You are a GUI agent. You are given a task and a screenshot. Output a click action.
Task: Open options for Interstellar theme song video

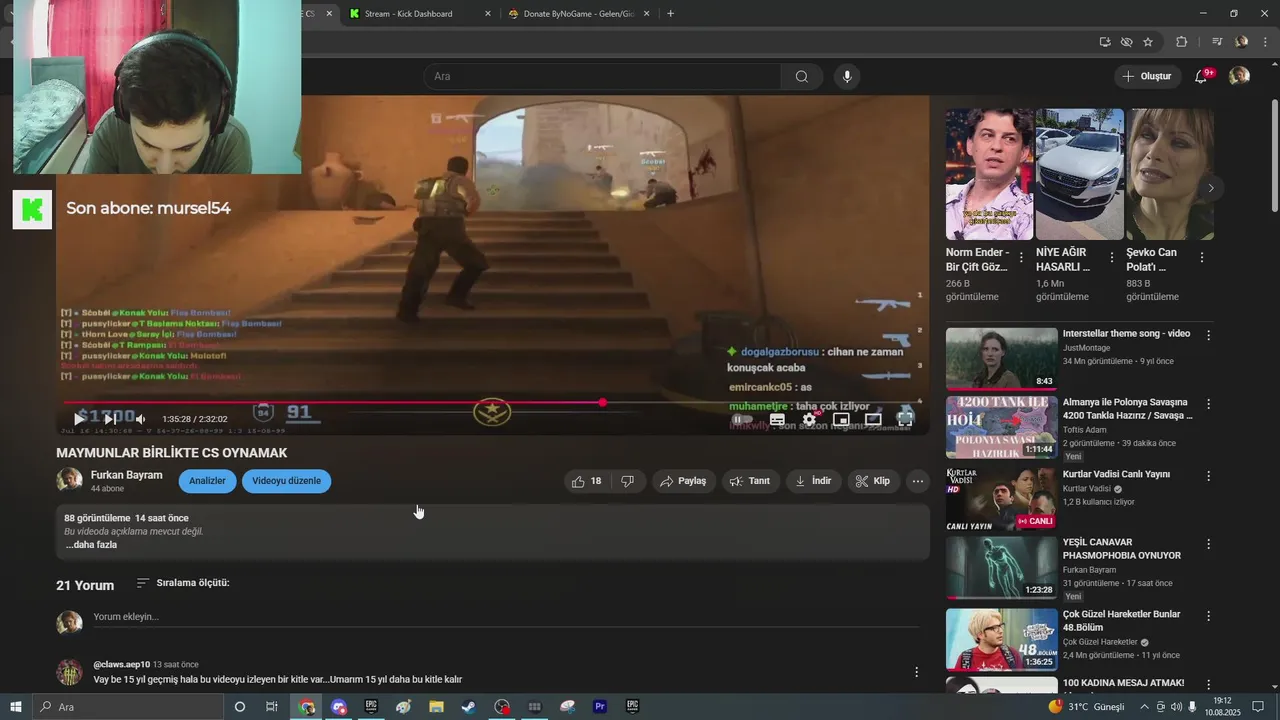(x=1208, y=336)
